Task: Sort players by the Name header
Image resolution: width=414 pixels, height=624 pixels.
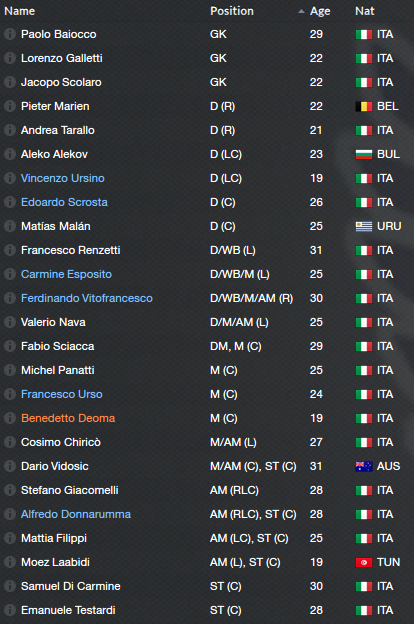Action: pyautogui.click(x=20, y=11)
